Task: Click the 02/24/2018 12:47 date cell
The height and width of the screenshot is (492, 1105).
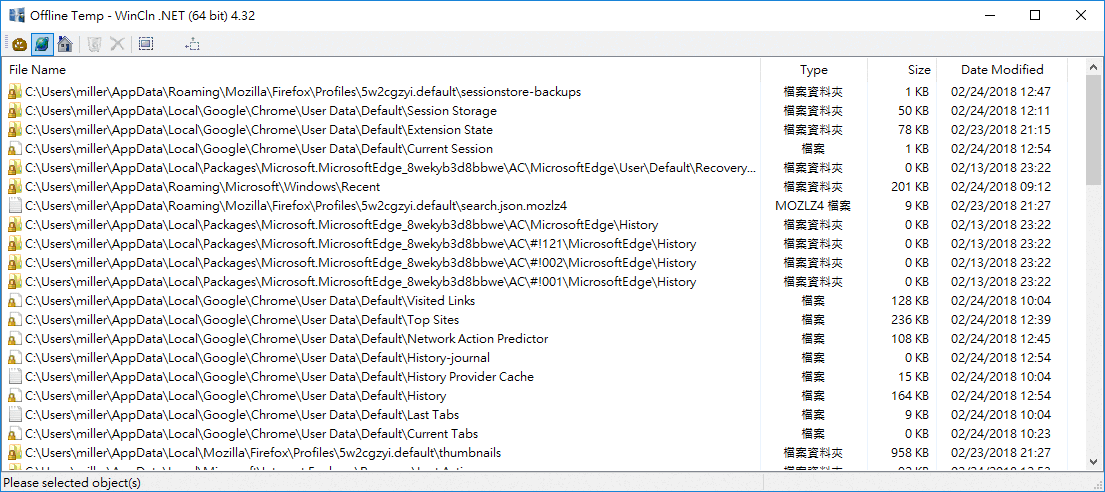Action: 1001,92
